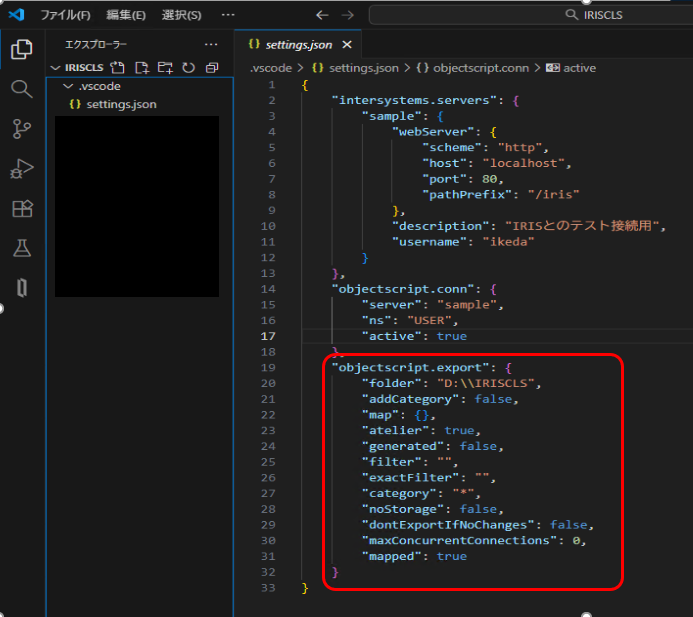
Task: Open the Explorer view in activity bar
Action: click(21, 48)
